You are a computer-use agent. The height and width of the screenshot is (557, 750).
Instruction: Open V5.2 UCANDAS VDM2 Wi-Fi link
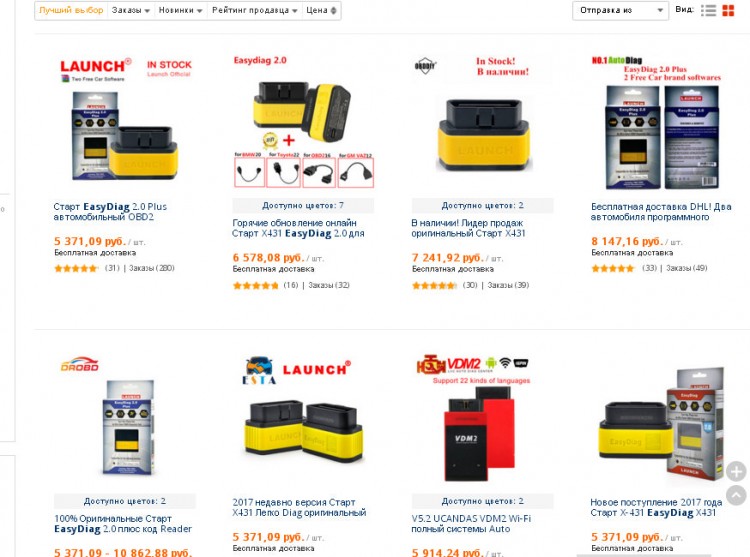point(471,524)
